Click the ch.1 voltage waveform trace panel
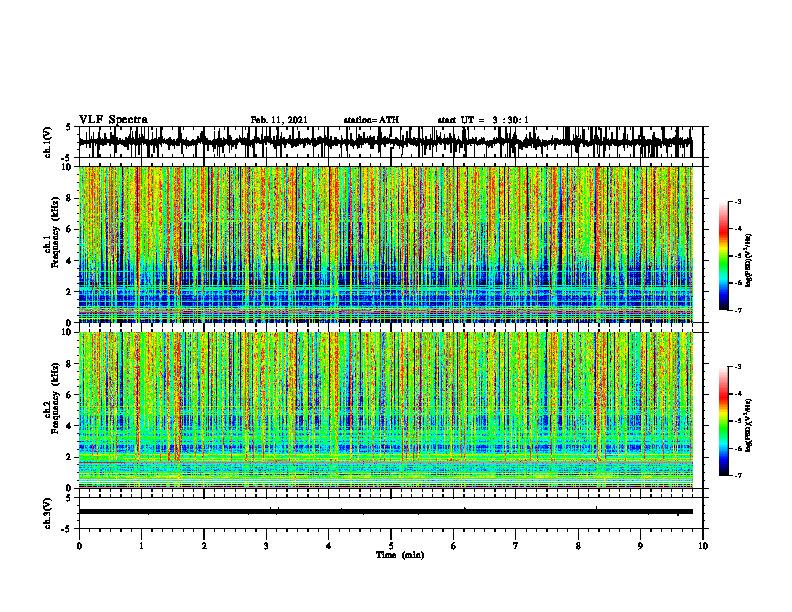The image size is (792, 612). tap(390, 142)
